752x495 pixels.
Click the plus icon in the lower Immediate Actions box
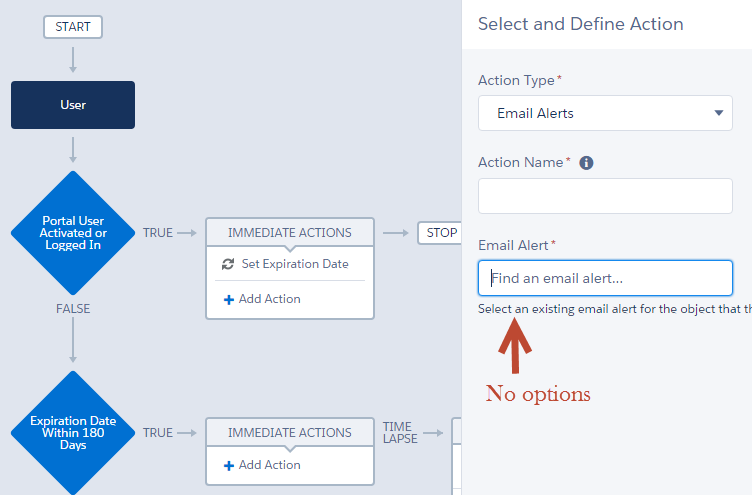[x=229, y=465]
